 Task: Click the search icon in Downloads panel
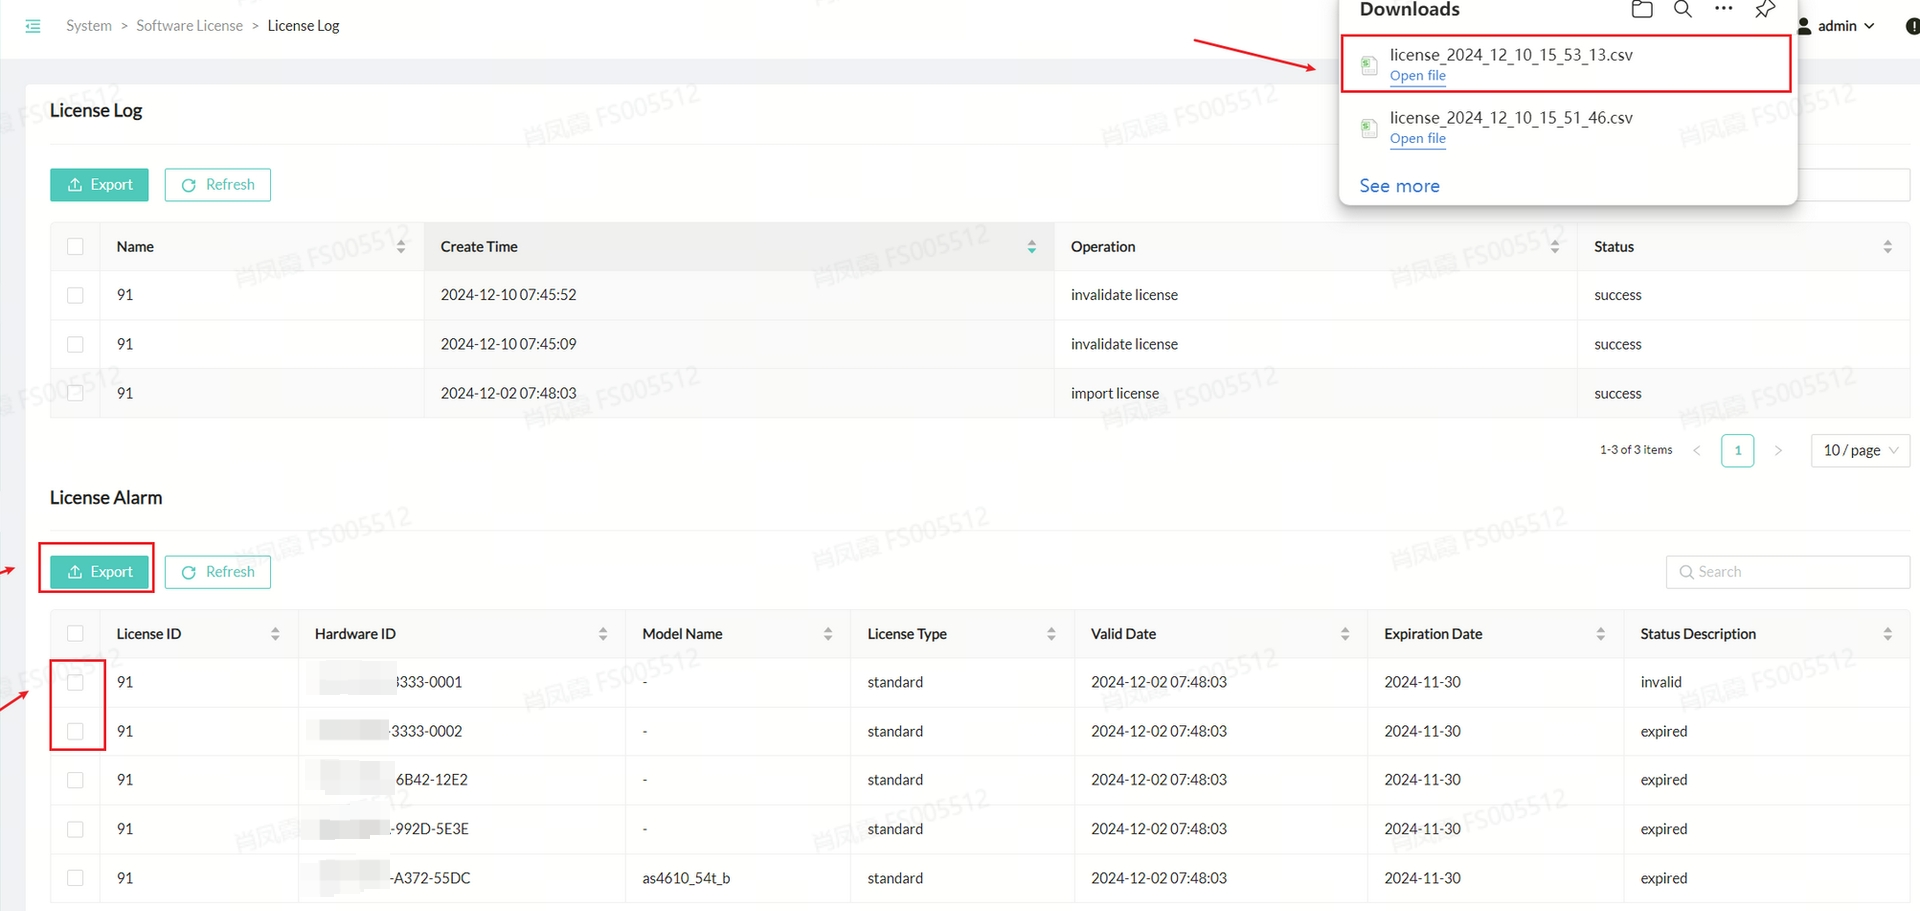(1683, 10)
